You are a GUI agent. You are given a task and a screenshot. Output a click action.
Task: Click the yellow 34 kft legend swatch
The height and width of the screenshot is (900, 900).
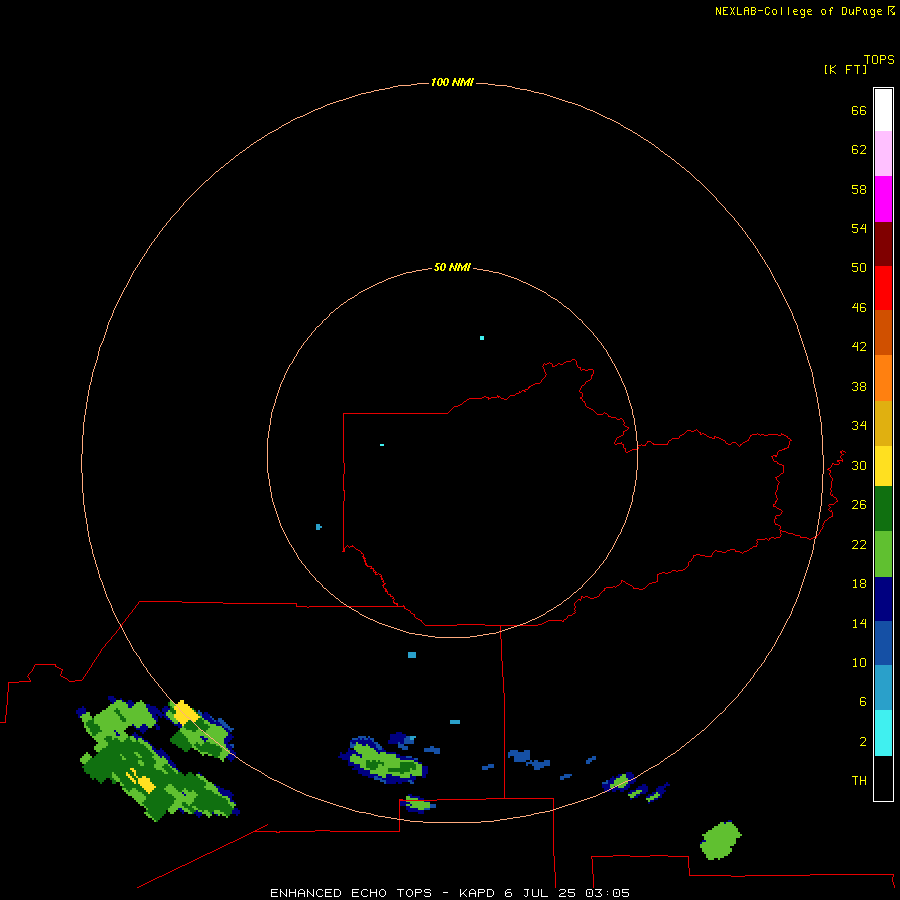(883, 466)
